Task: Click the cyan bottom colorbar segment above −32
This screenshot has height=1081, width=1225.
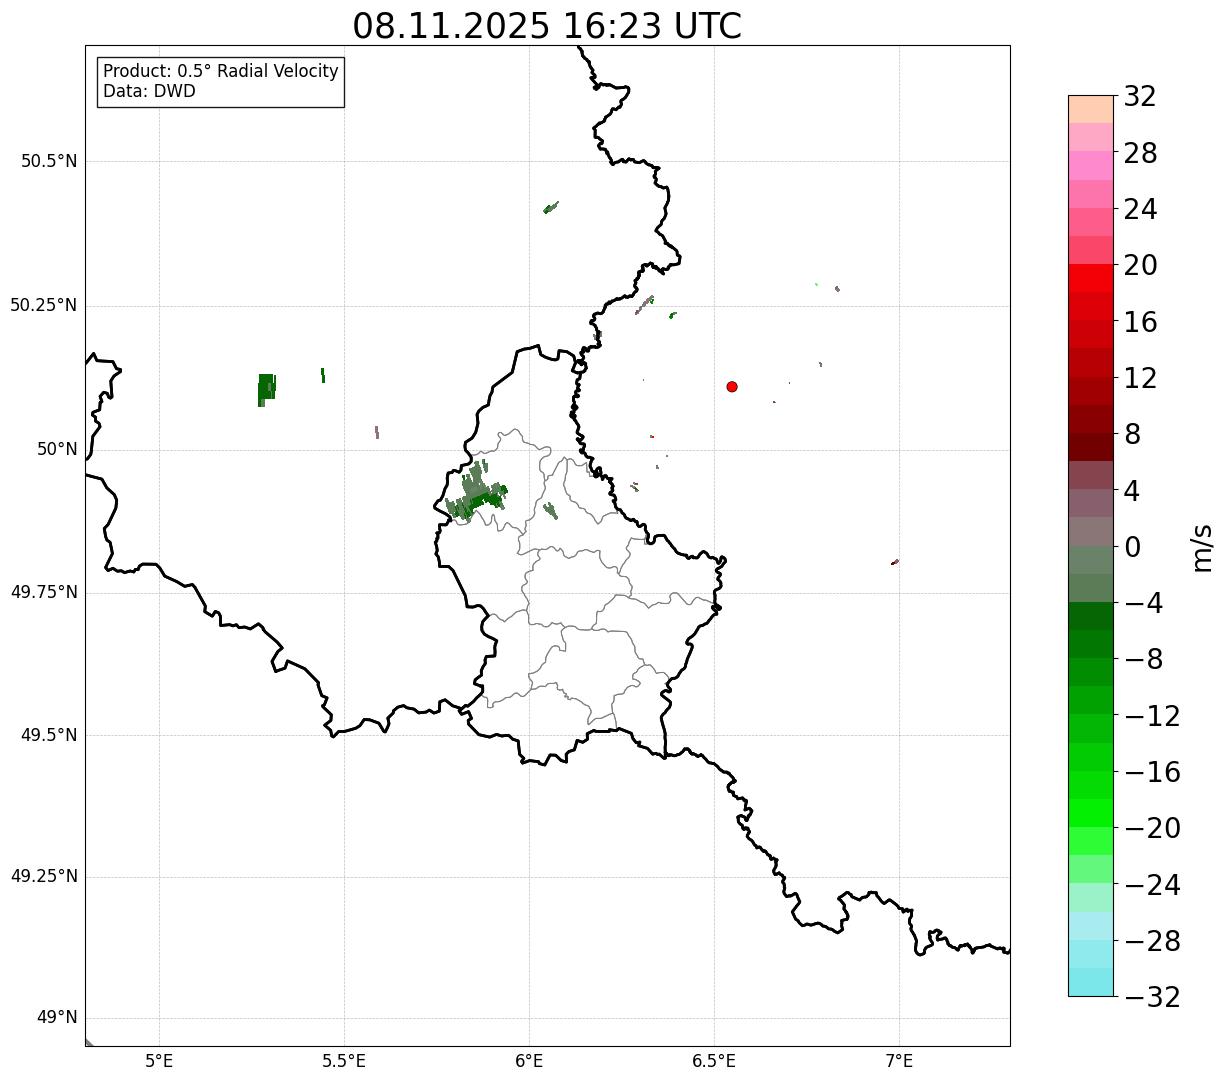Action: pos(1090,982)
